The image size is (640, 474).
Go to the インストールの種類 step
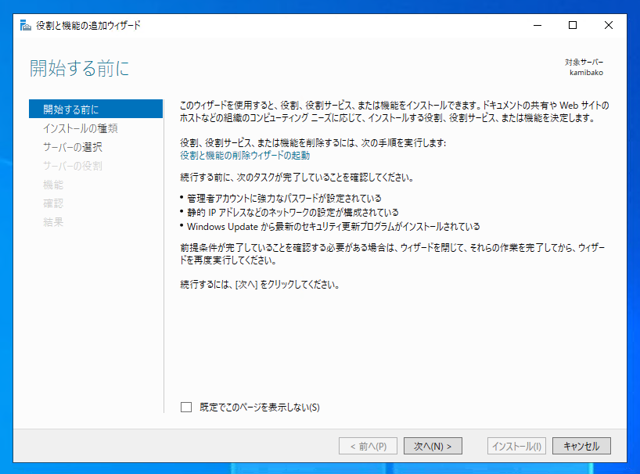(x=80, y=128)
